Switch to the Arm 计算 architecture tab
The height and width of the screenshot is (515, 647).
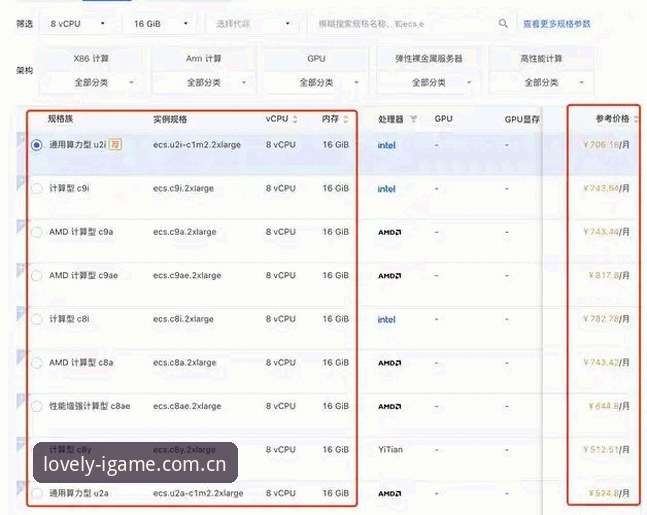tap(203, 59)
